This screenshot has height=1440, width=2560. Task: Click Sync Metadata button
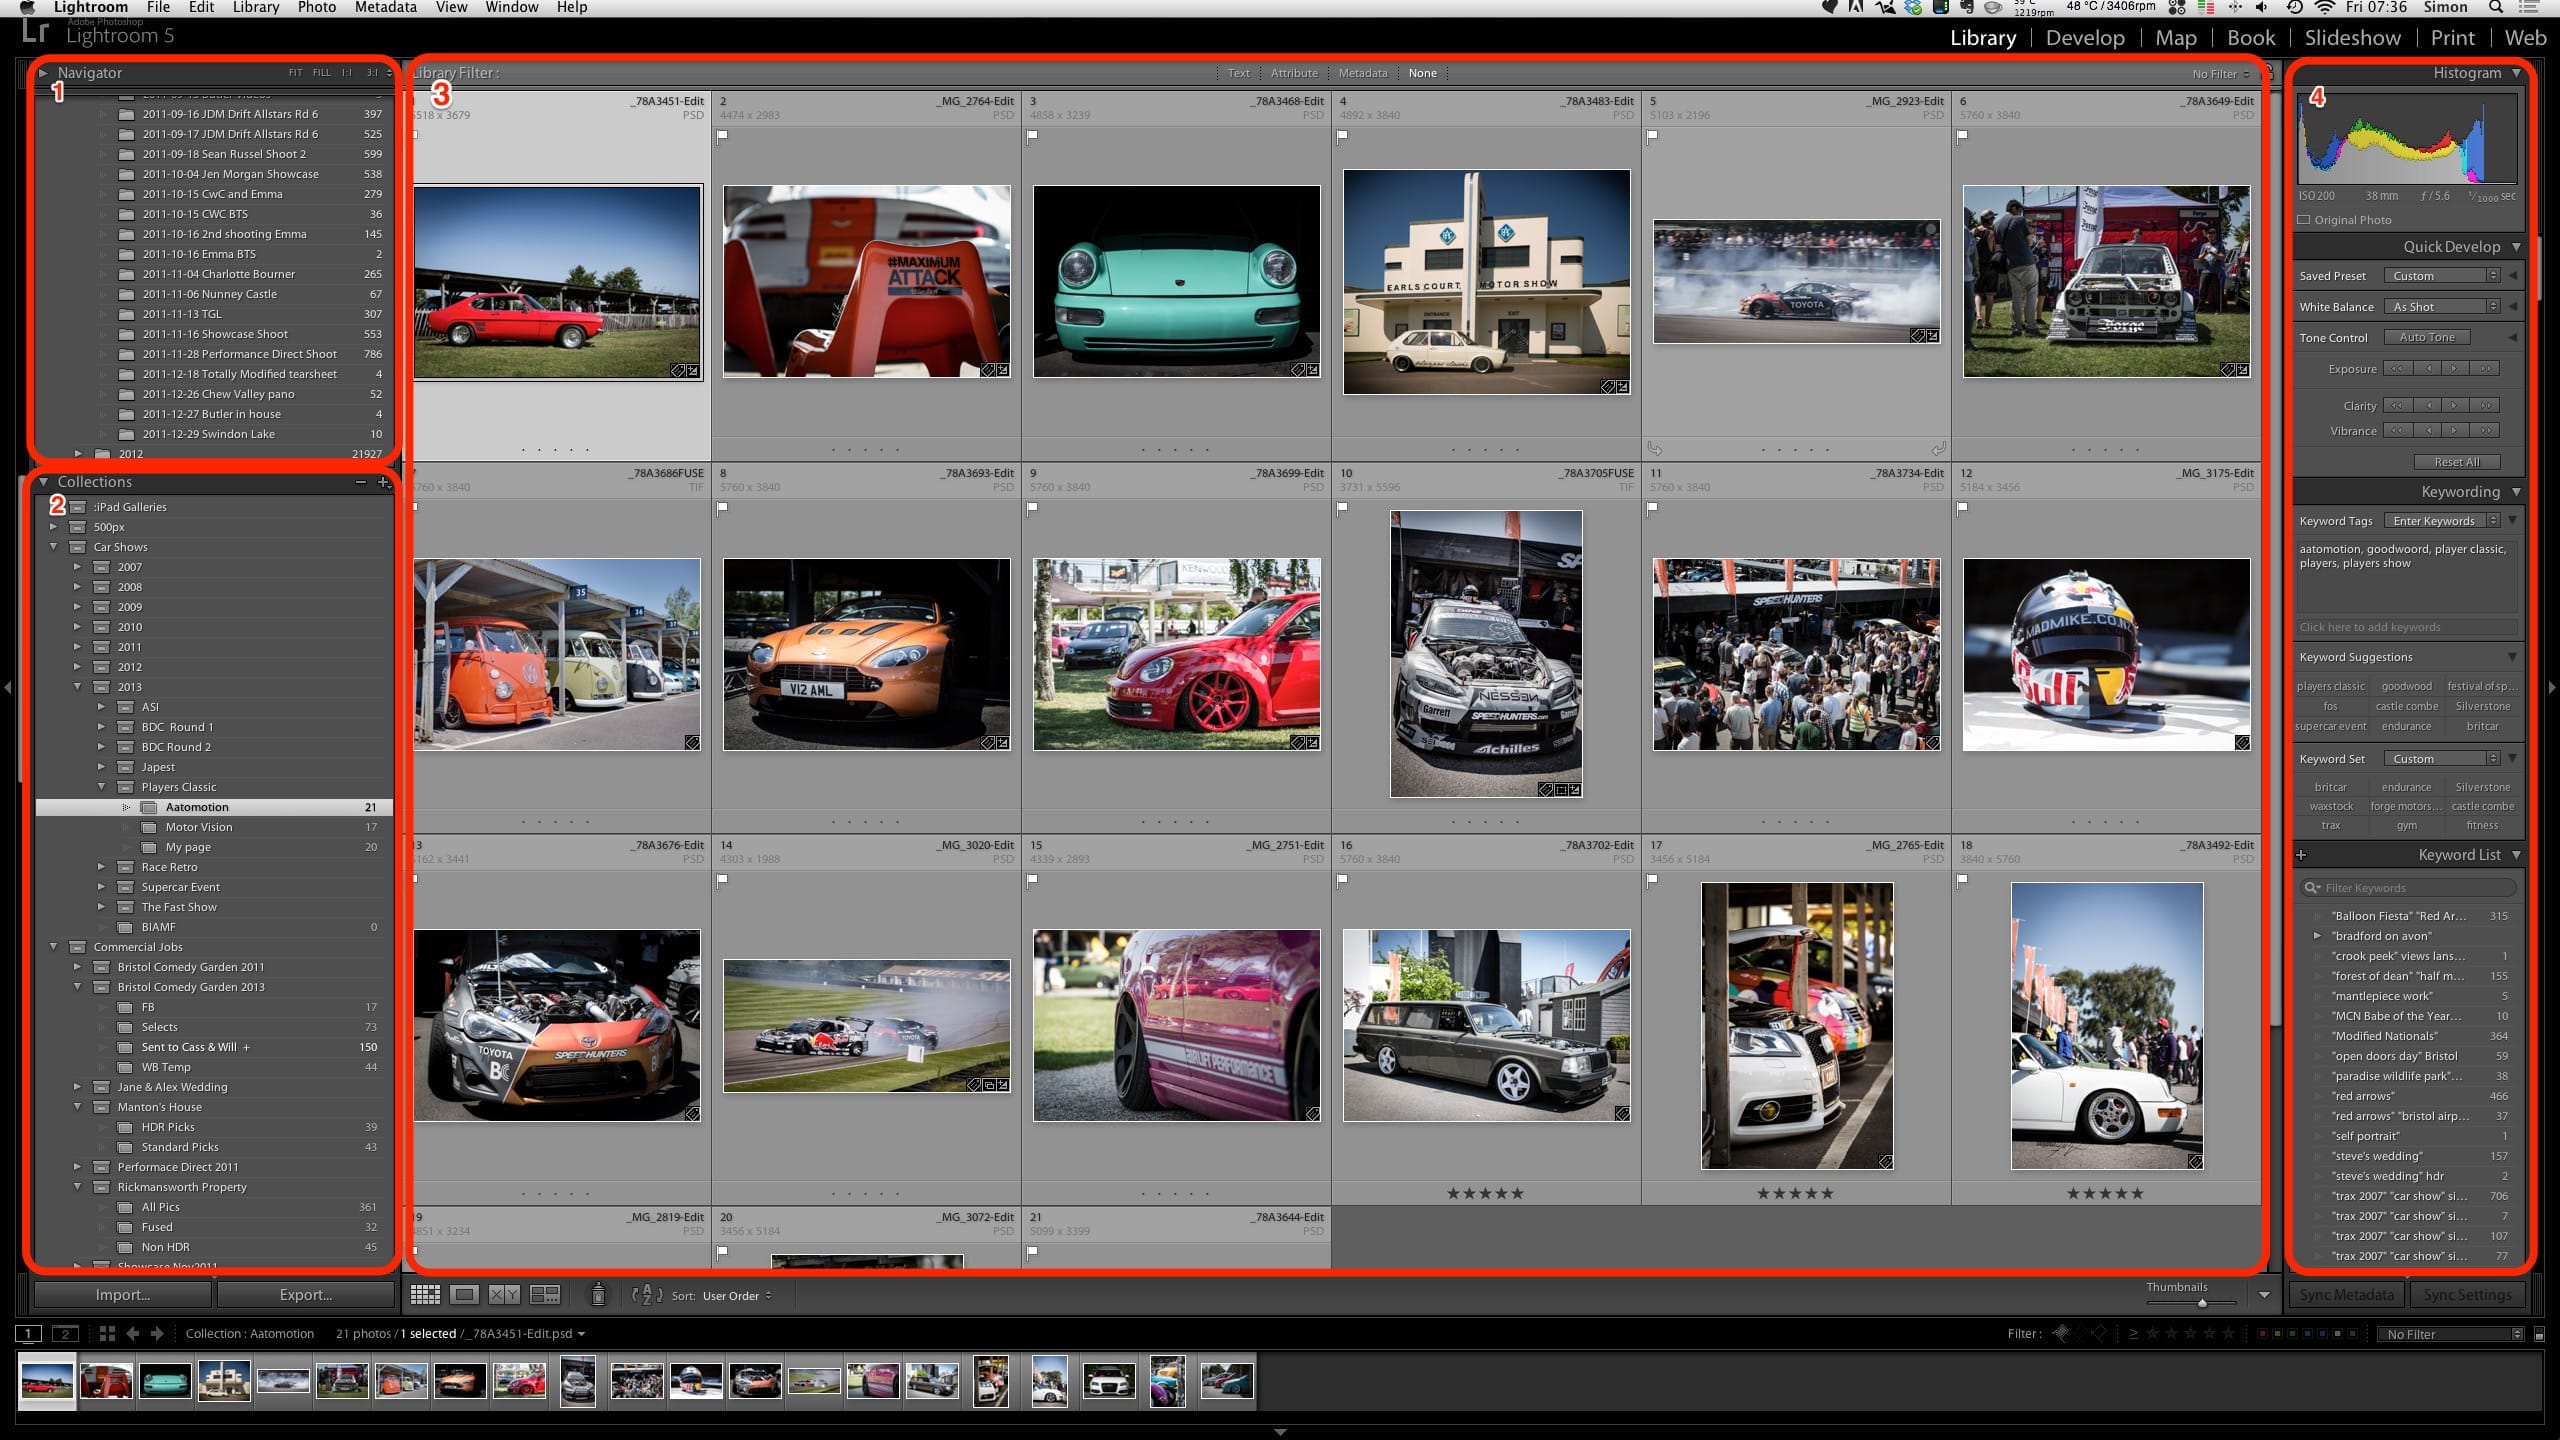(2346, 1295)
